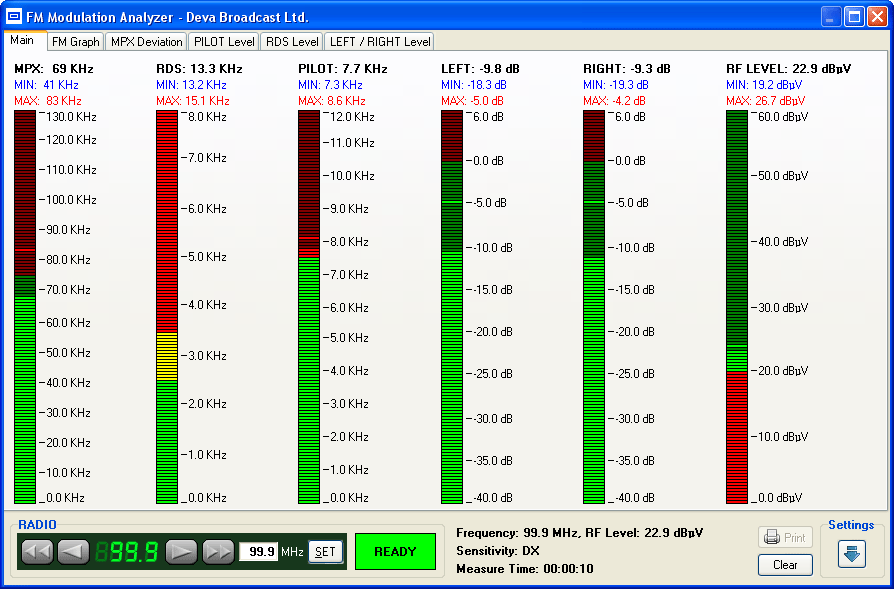Switch to the MPX Deviation tab
Viewport: 894px width, 589px height.
pos(146,42)
